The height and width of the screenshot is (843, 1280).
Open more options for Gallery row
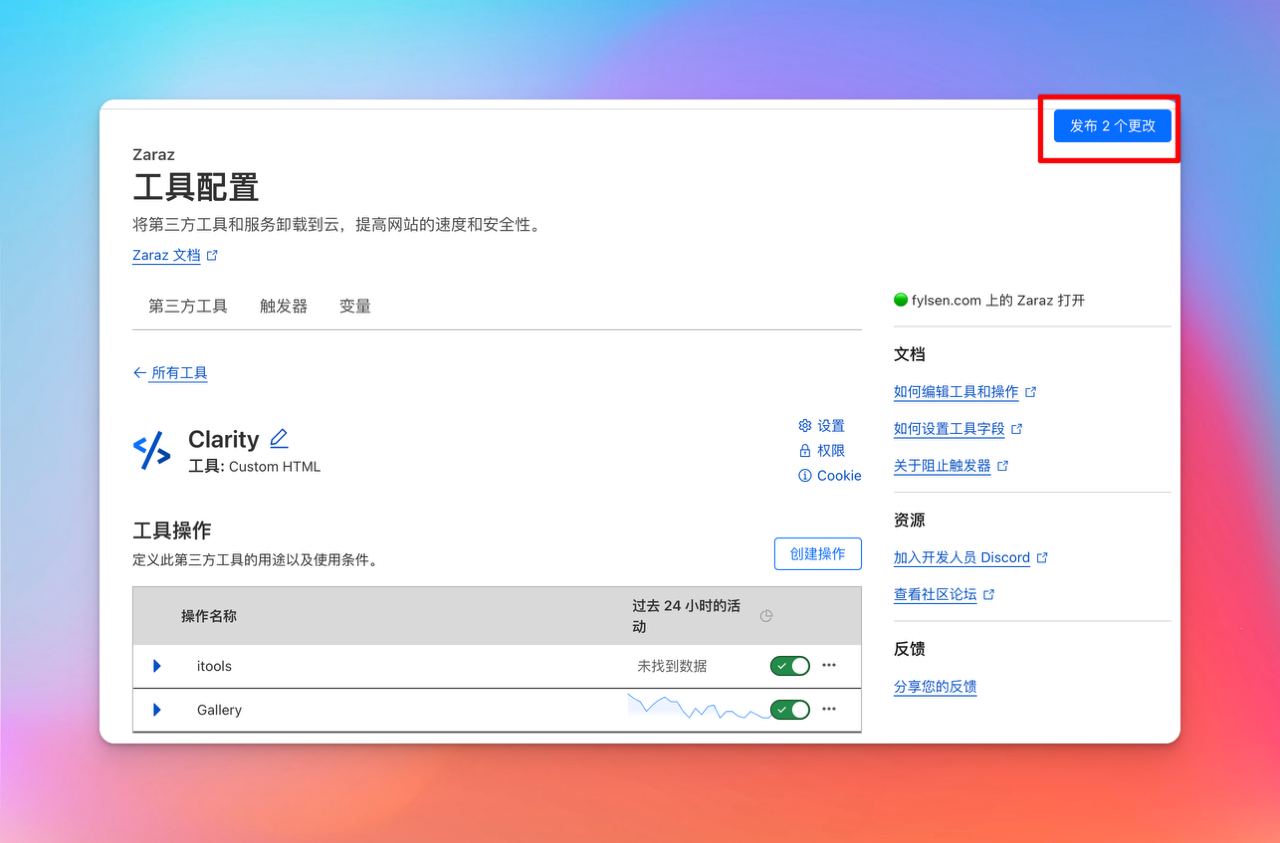829,709
